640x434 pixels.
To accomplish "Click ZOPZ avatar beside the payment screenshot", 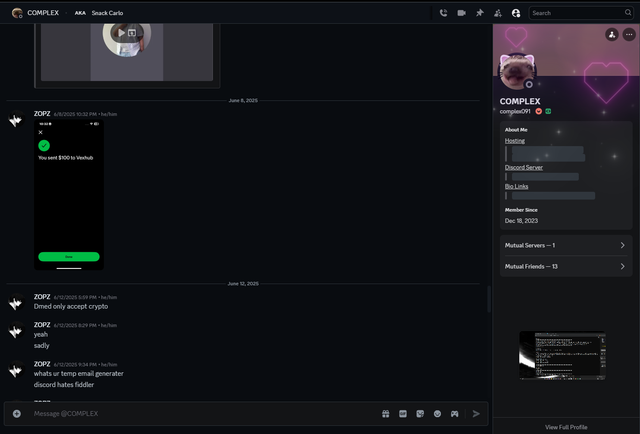I will coord(16,120).
